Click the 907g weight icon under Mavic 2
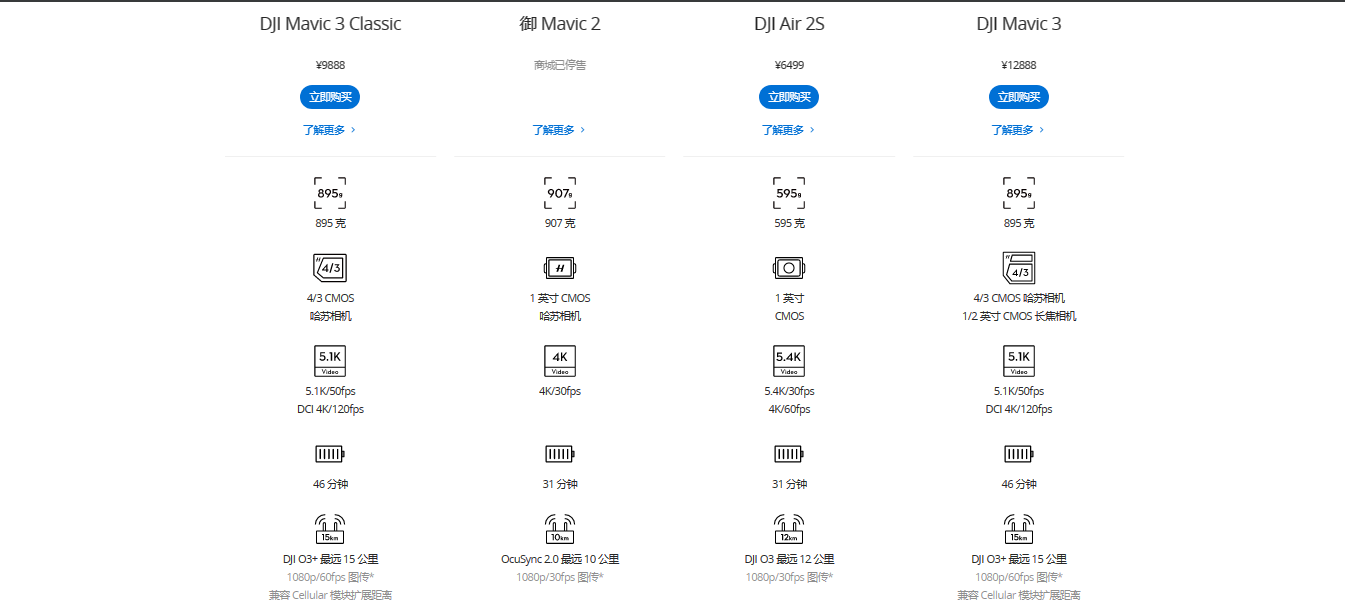The width and height of the screenshot is (1345, 607). pos(559,193)
